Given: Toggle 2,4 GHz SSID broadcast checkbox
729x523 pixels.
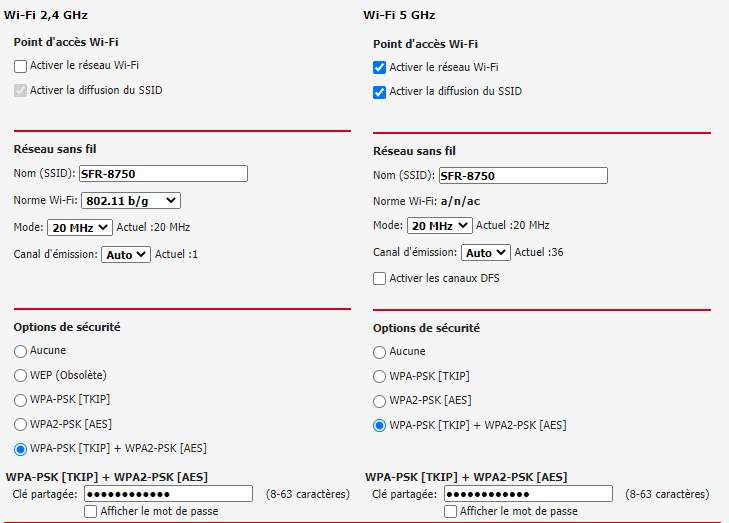Looking at the screenshot, I should pos(20,91).
